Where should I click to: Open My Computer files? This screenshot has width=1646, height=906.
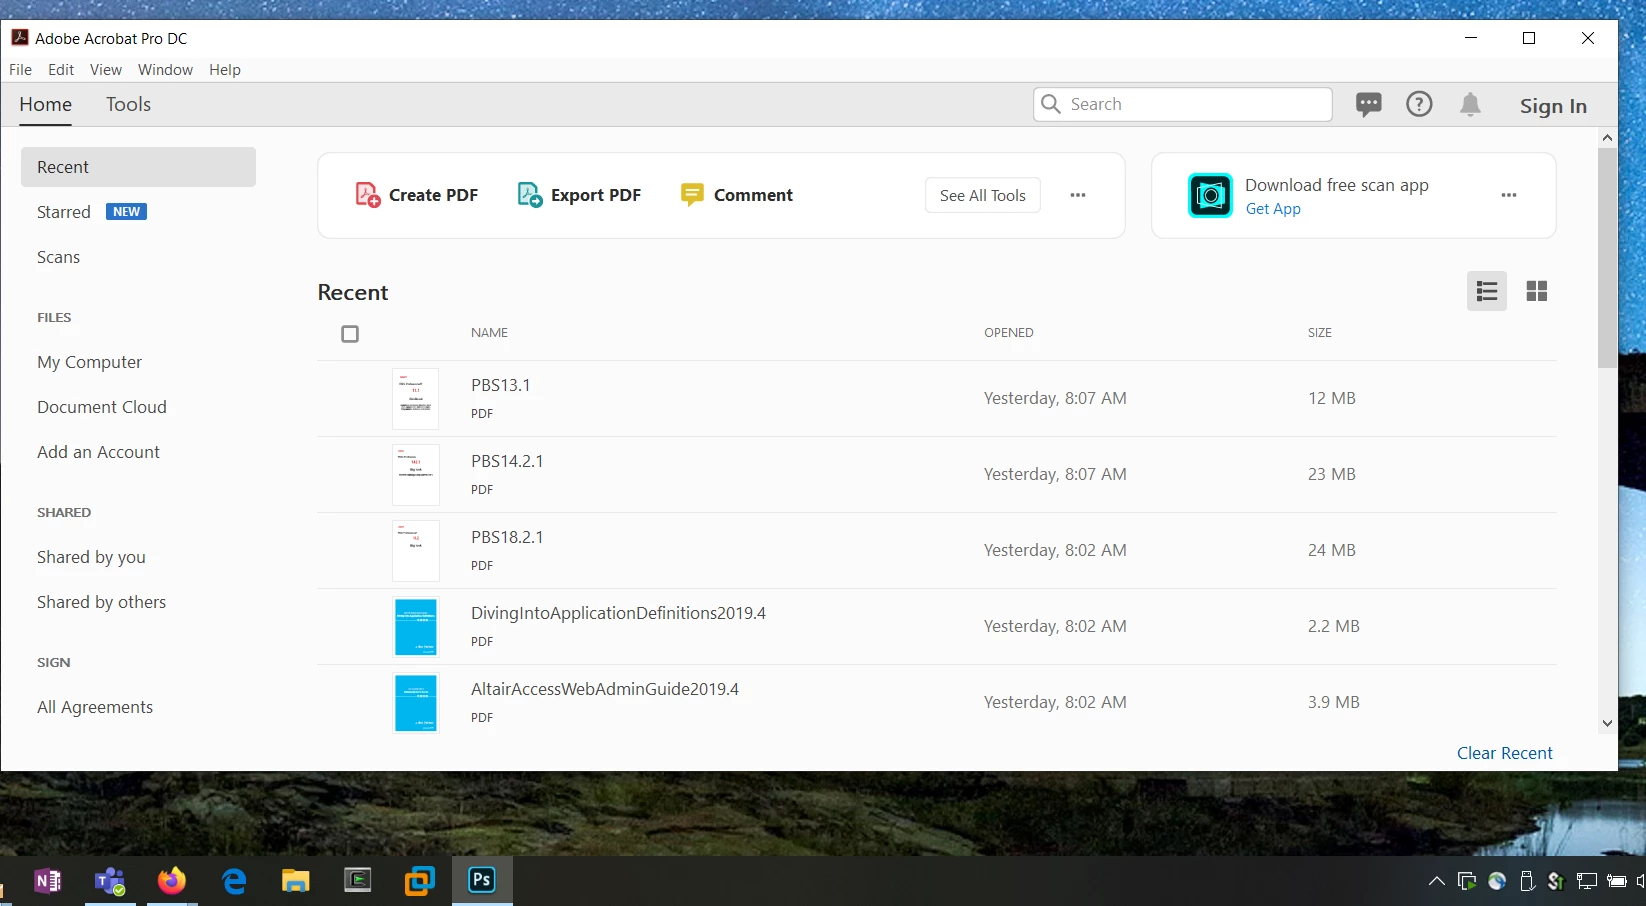(x=90, y=362)
